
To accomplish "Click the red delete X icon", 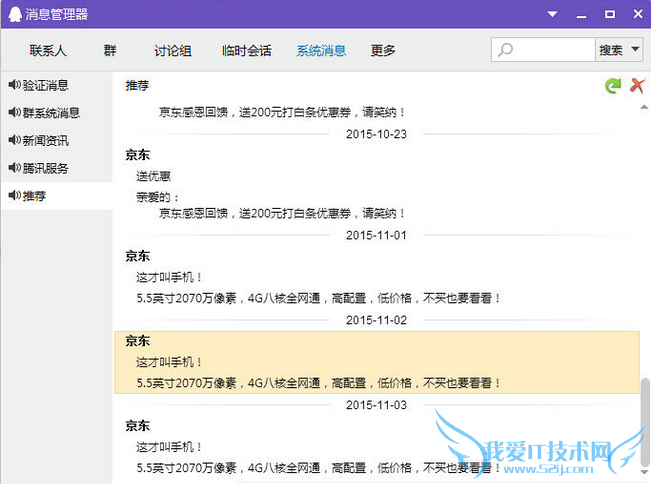I will point(636,87).
